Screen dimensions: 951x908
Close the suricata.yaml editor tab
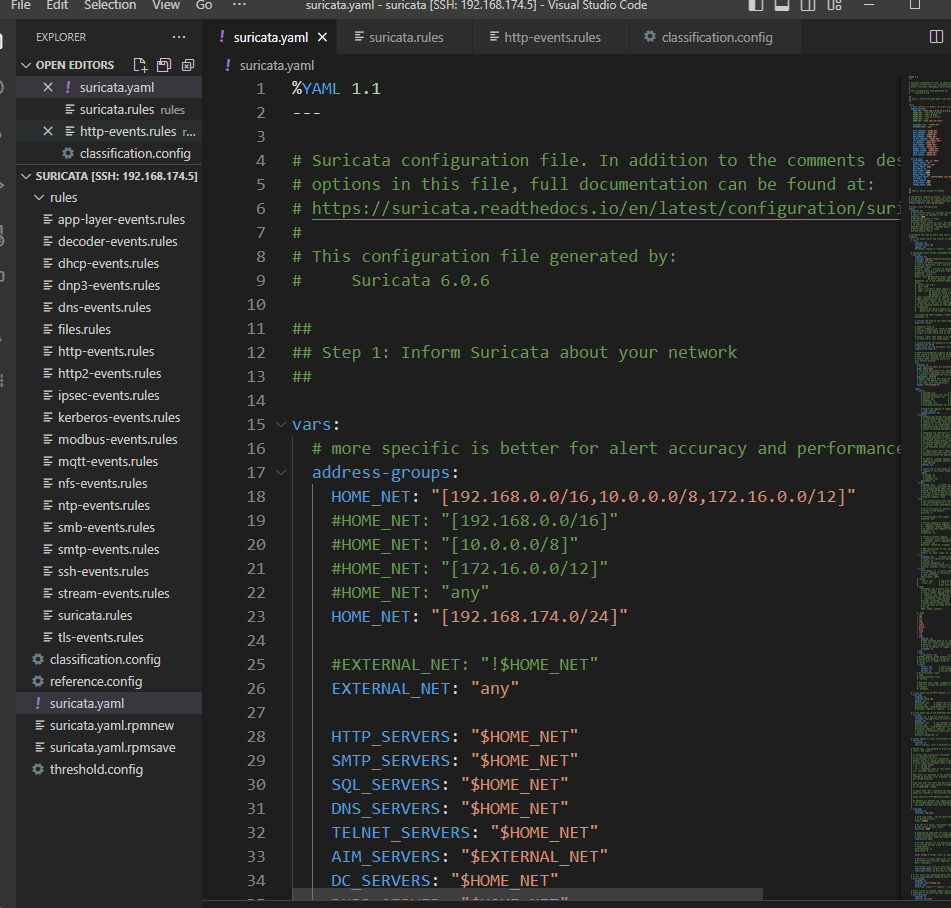point(323,38)
